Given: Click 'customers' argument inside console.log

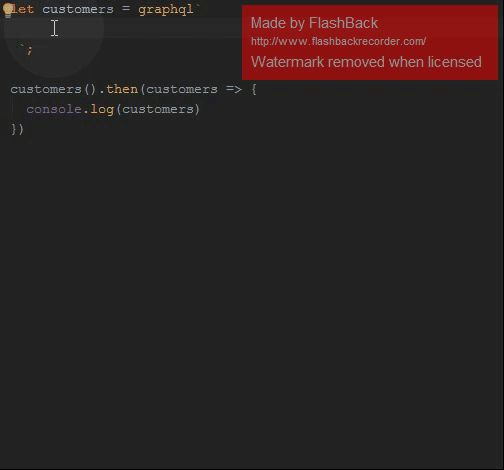Looking at the screenshot, I should pyautogui.click(x=158, y=109).
